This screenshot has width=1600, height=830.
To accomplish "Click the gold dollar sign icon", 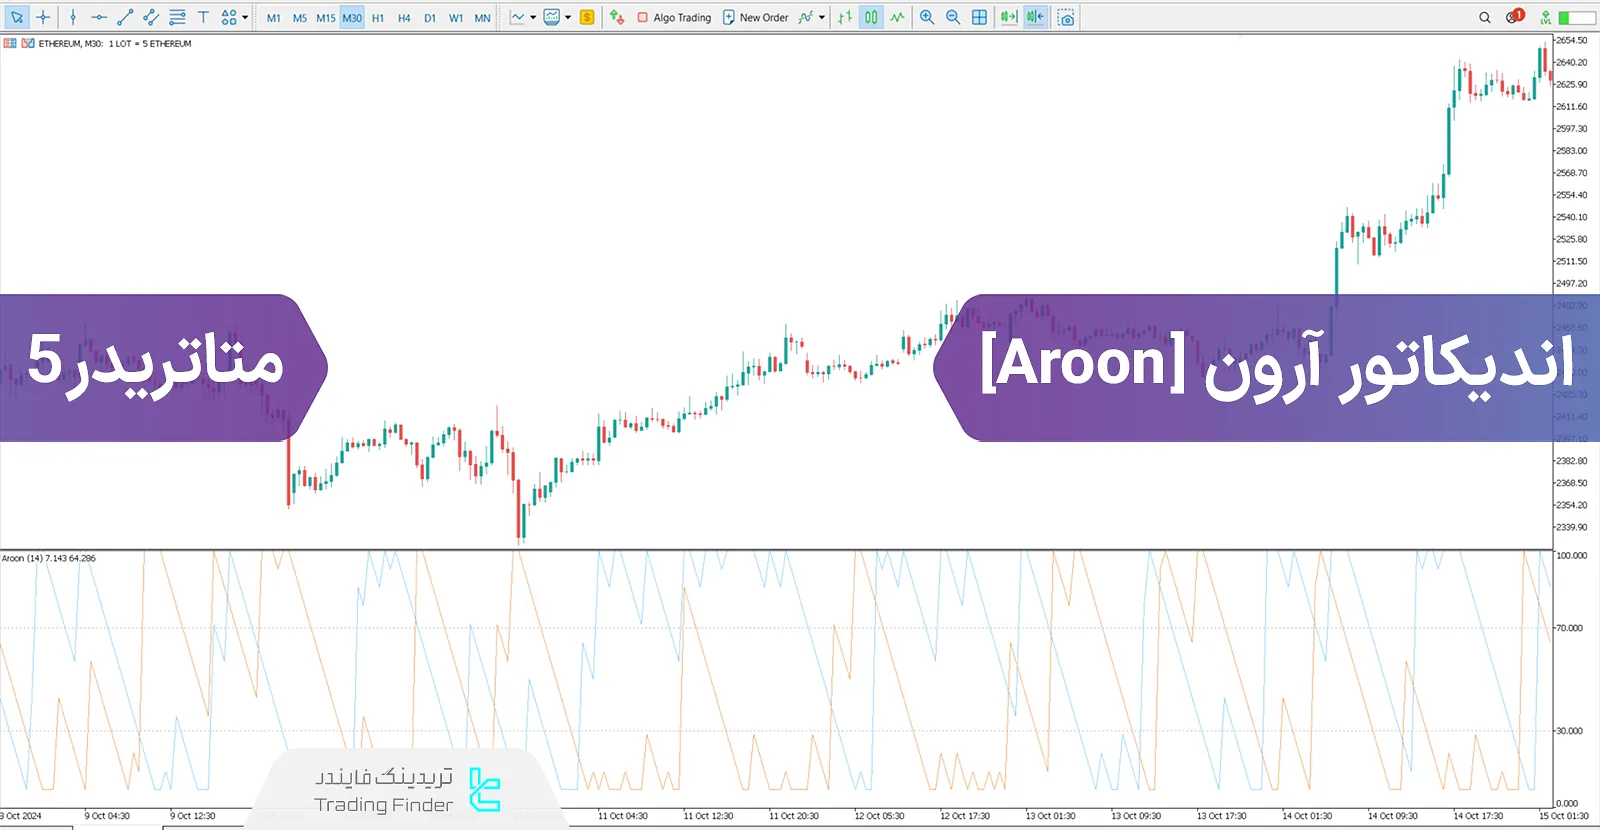I will point(587,17).
